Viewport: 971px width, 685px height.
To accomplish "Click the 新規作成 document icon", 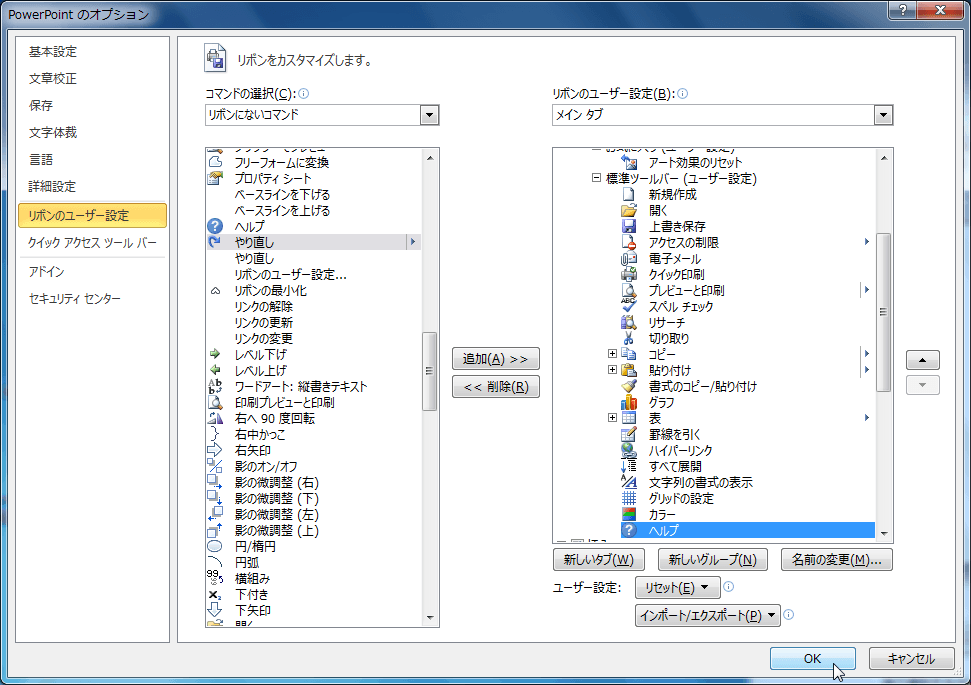I will [x=629, y=194].
